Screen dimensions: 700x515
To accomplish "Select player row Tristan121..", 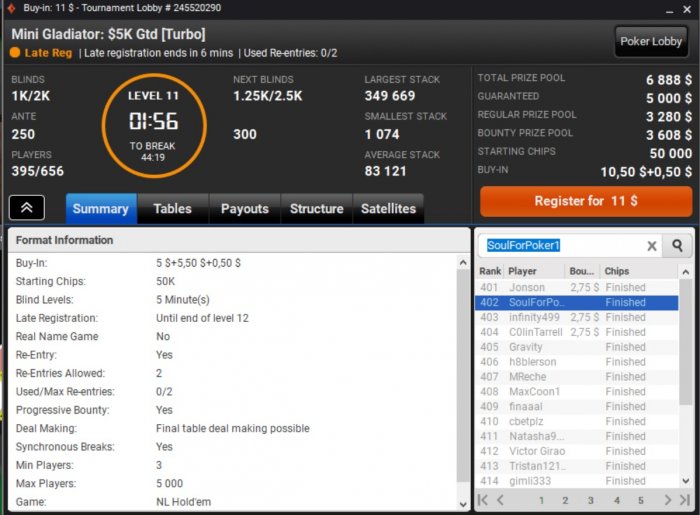I will point(577,466).
